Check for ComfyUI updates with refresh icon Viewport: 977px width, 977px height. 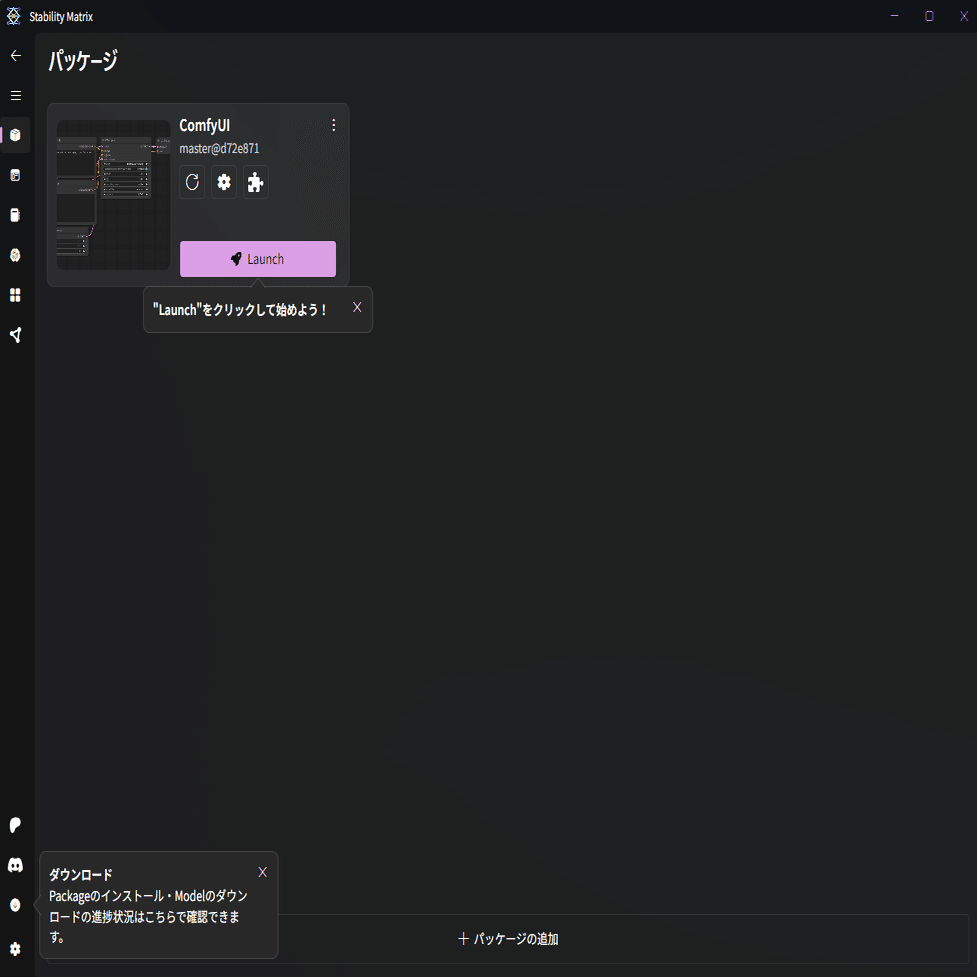tap(192, 182)
